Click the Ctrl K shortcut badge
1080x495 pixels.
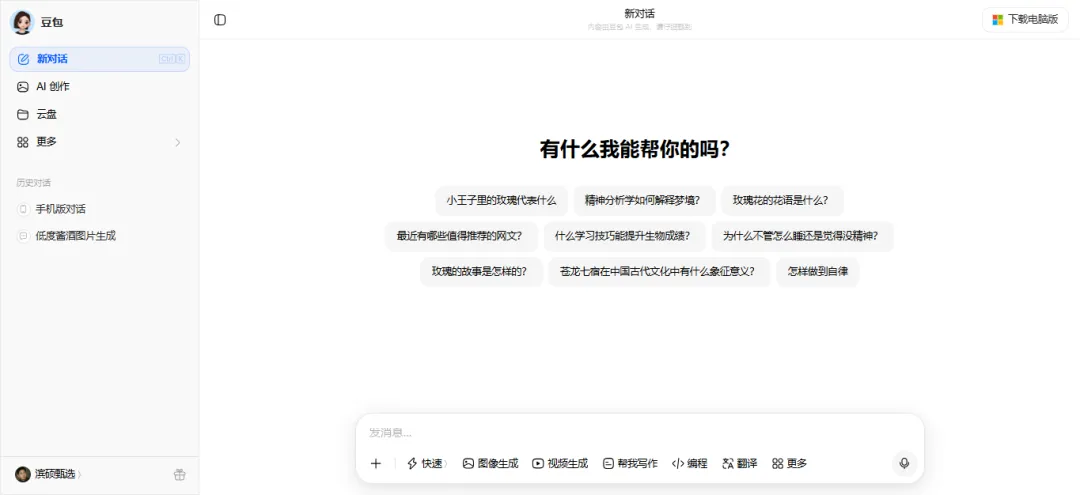[172, 59]
